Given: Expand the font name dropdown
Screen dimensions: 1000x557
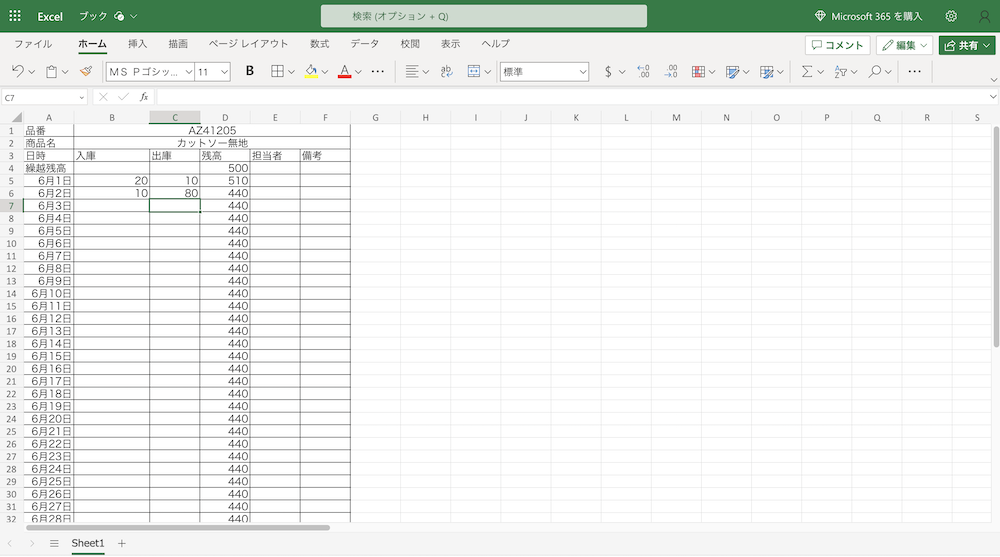Looking at the screenshot, I should [x=188, y=72].
